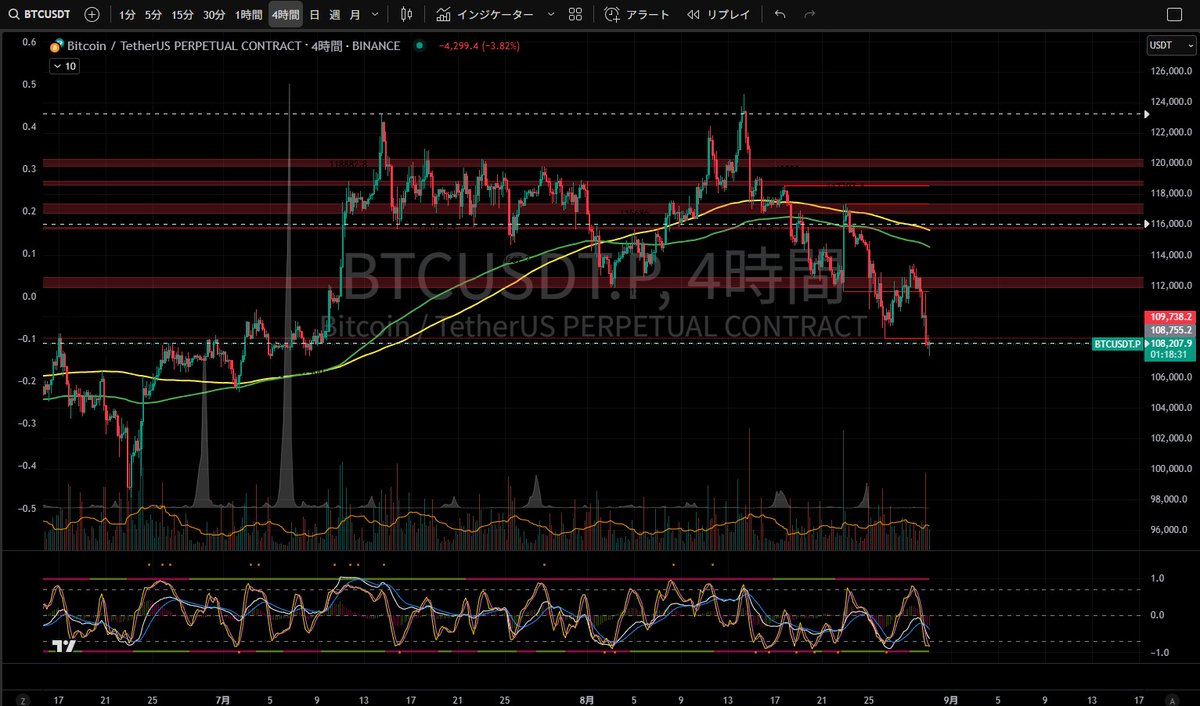Click the BTCUSDT.P symbol tag on price axis
The image size is (1200, 706).
[x=1117, y=343]
